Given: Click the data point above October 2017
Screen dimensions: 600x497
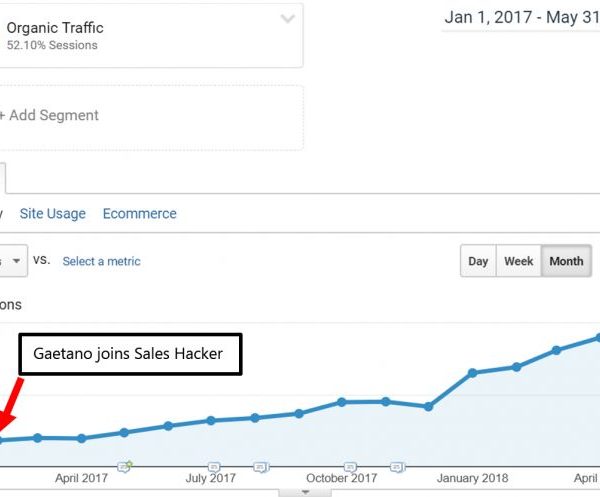Looking at the screenshot, I should 342,402.
